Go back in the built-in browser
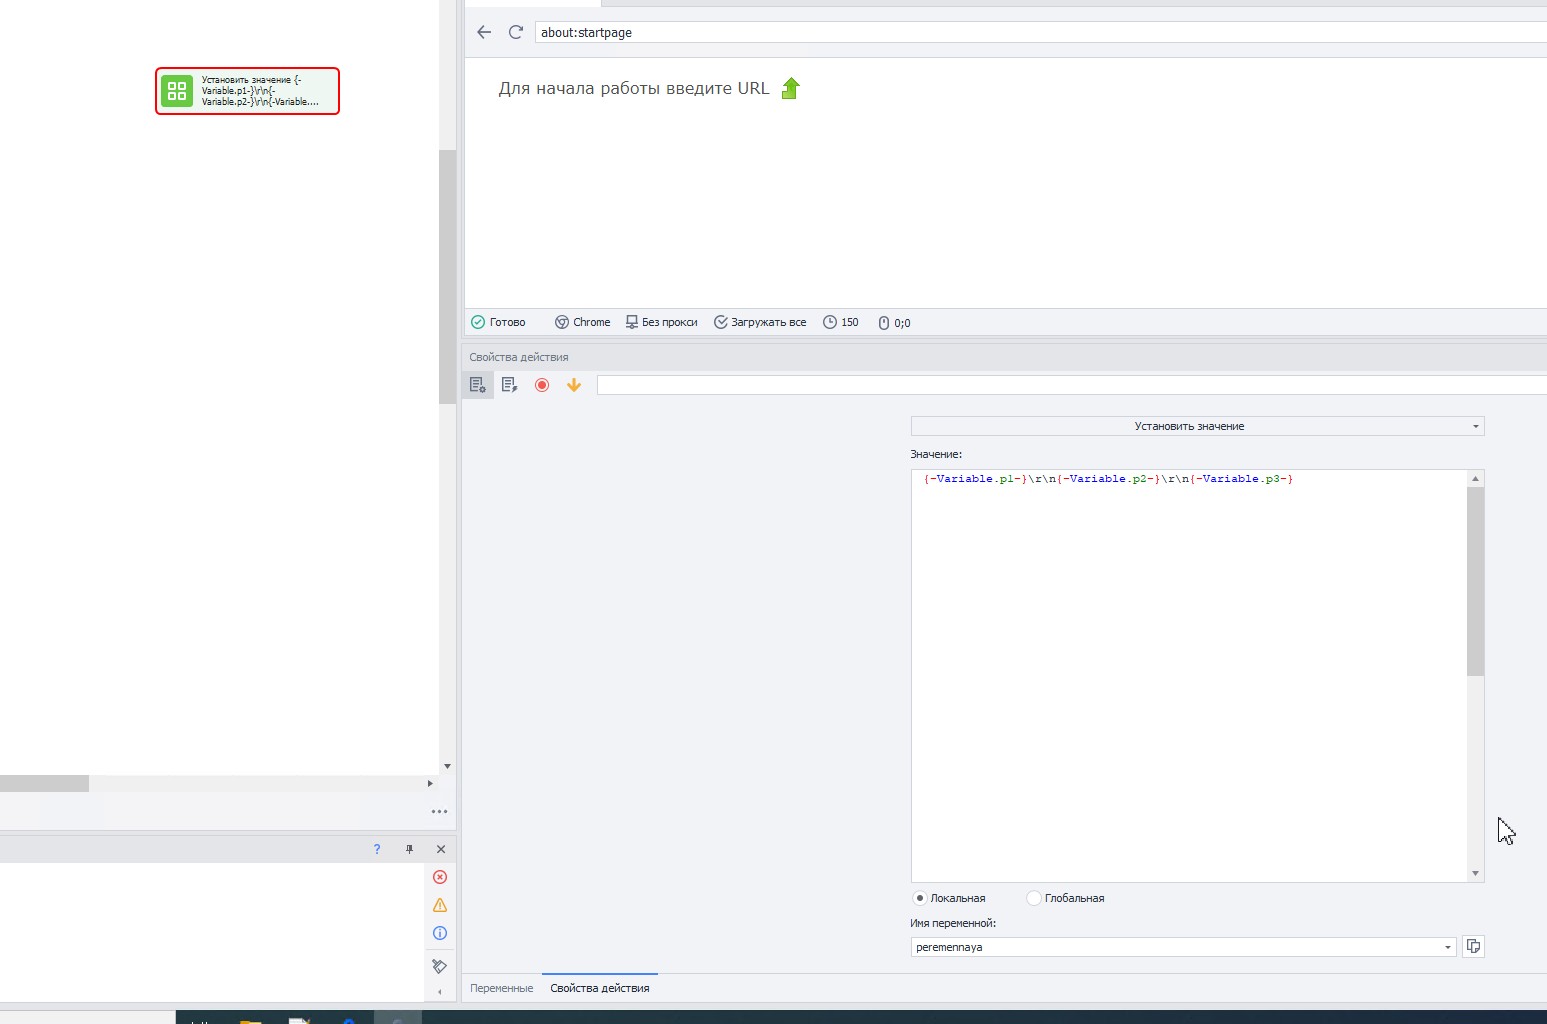The image size is (1547, 1024). (484, 32)
